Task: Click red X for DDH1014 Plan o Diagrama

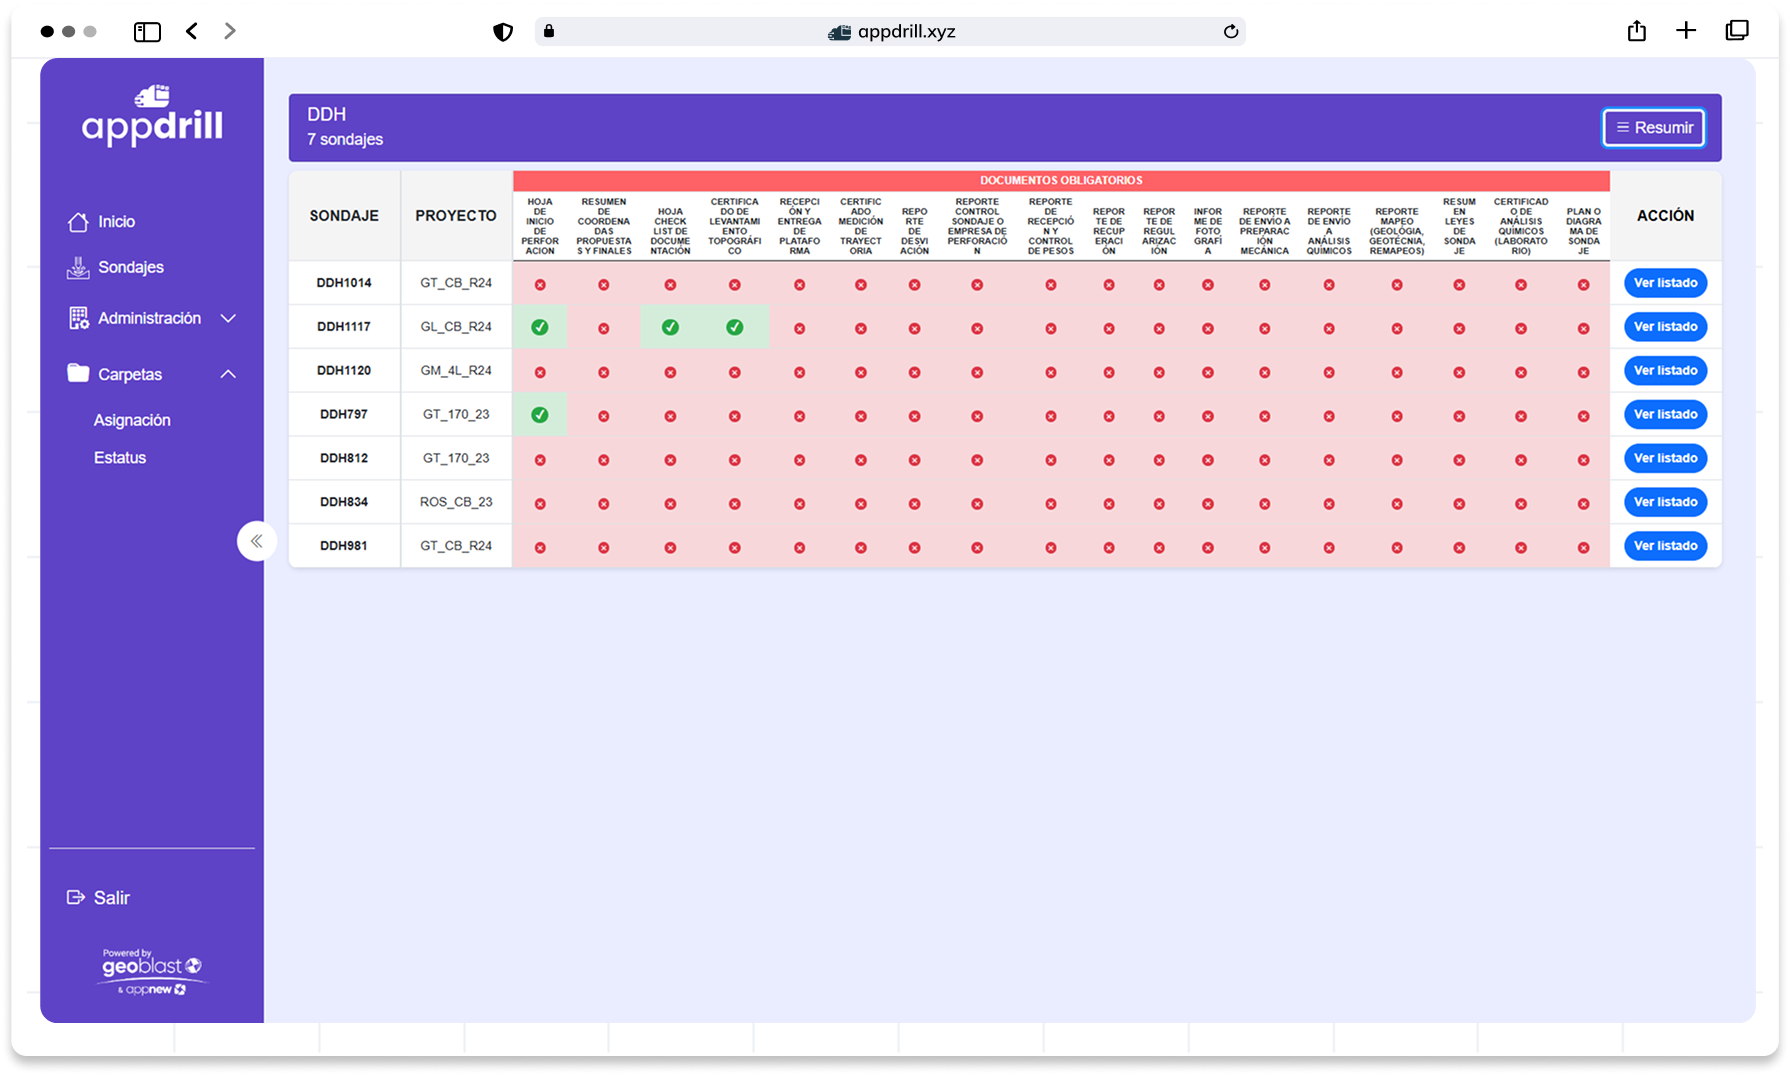Action: point(1583,285)
